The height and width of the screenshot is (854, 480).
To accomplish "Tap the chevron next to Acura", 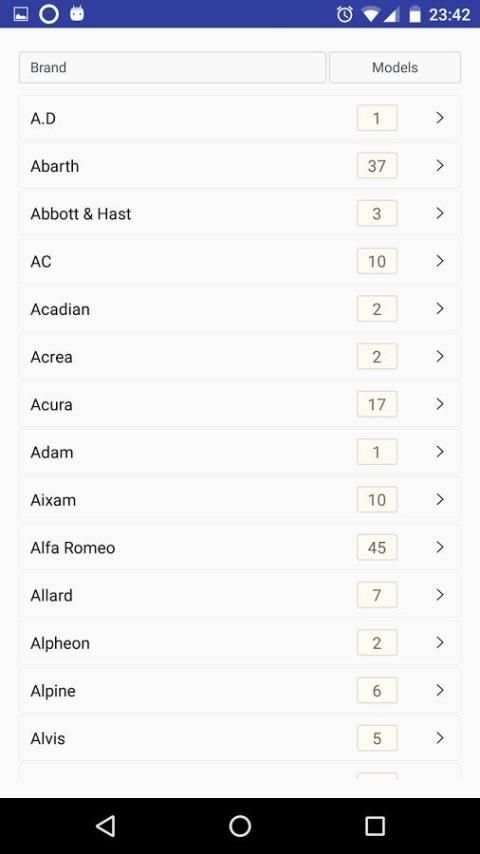I will click(440, 404).
